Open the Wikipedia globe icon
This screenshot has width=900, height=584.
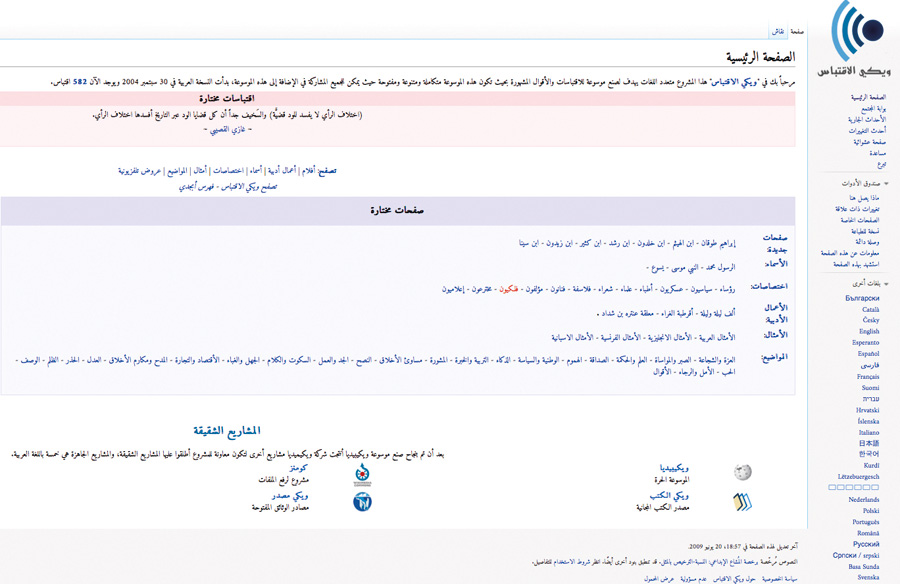point(742,472)
